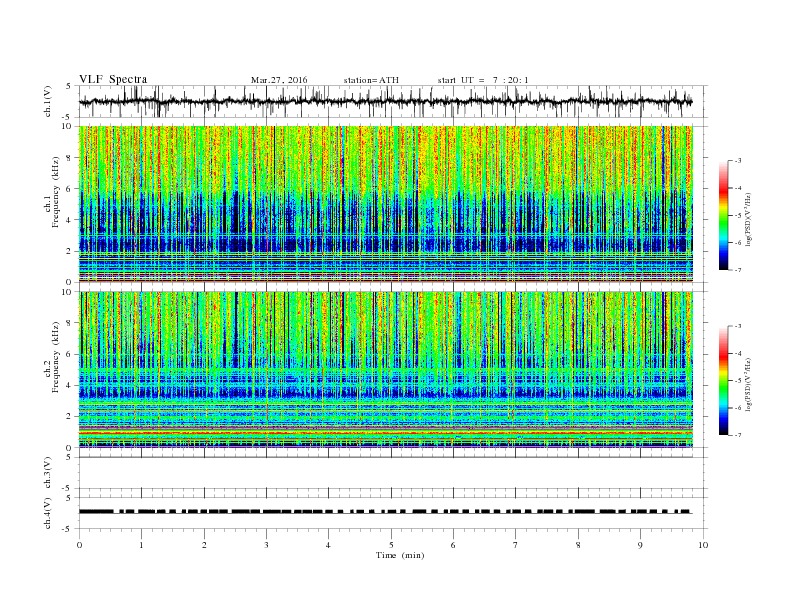792x612 pixels.
Task: Click the ch.4 black pulse trace
Action: tap(385, 512)
